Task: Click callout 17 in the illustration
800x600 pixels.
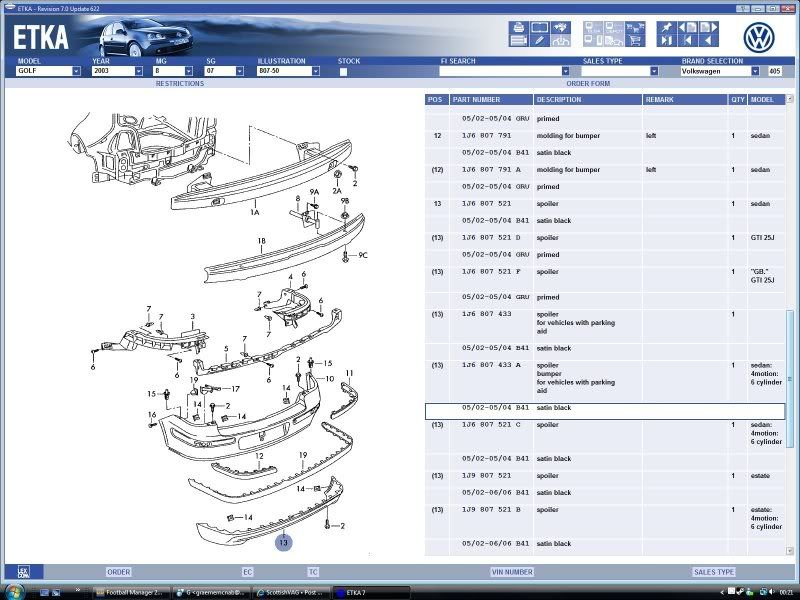Action: click(235, 389)
